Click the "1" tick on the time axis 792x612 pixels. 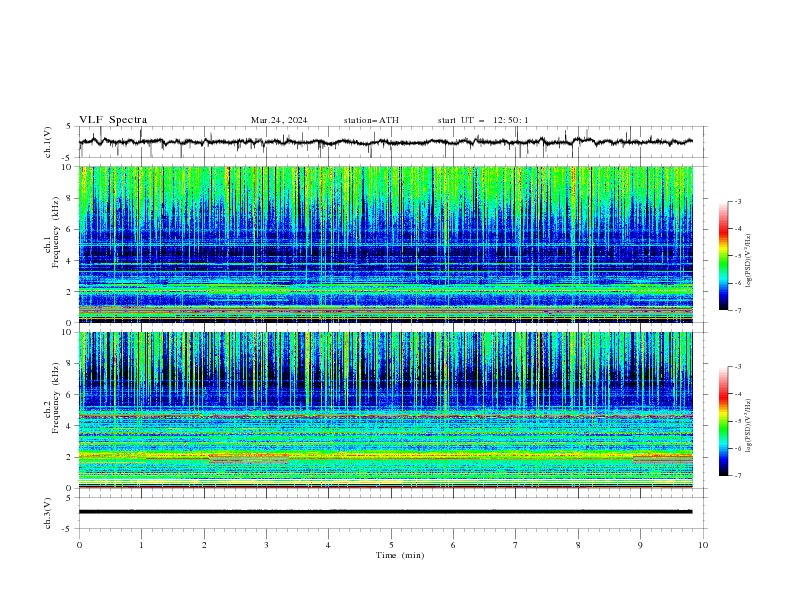tap(141, 545)
